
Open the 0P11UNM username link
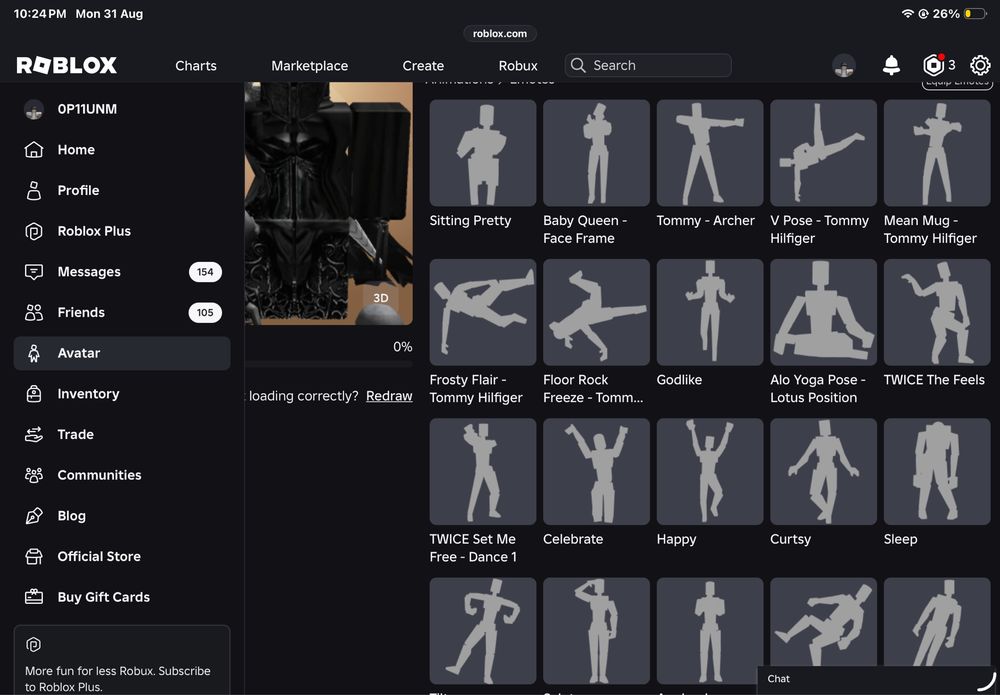click(x=87, y=109)
